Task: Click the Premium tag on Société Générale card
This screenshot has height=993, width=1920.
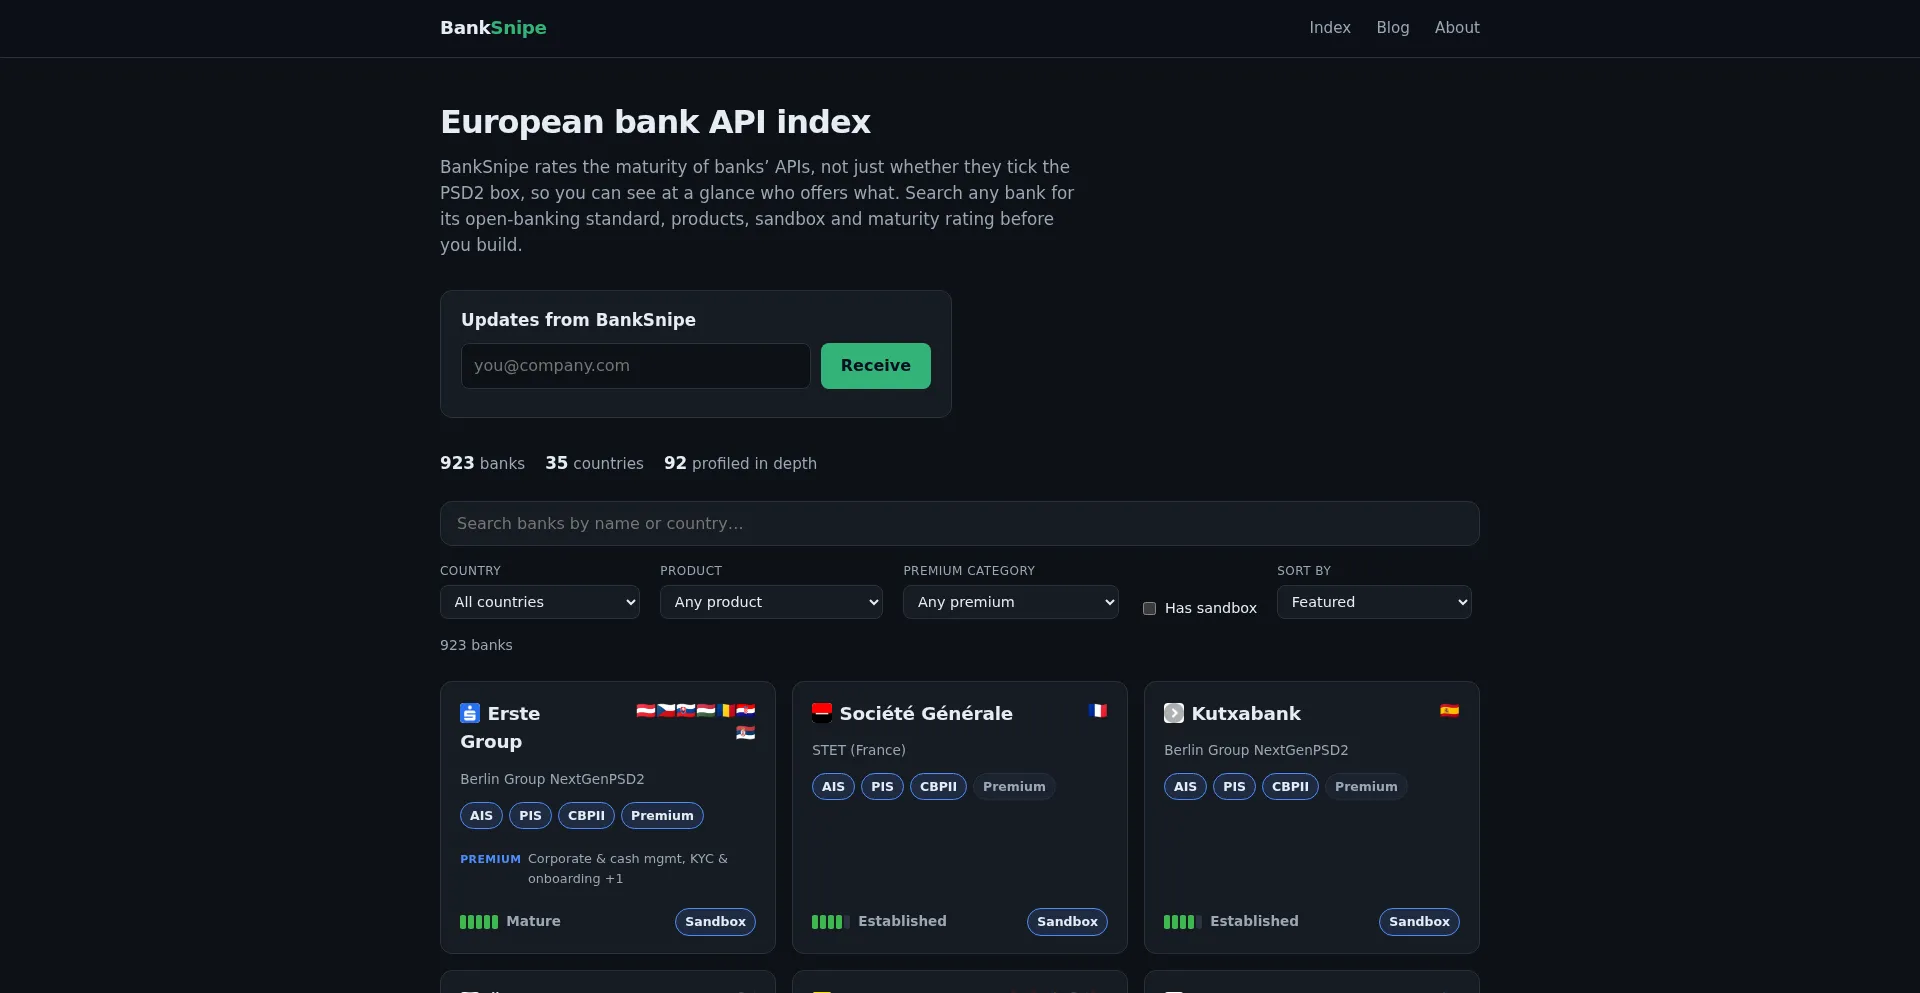Action: click(x=1014, y=787)
